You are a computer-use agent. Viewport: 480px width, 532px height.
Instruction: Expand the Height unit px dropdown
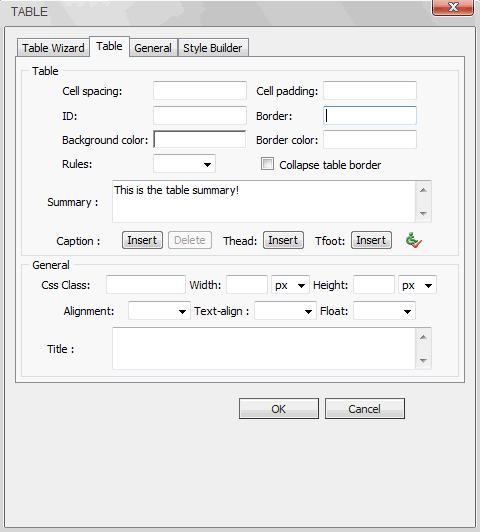point(417,285)
